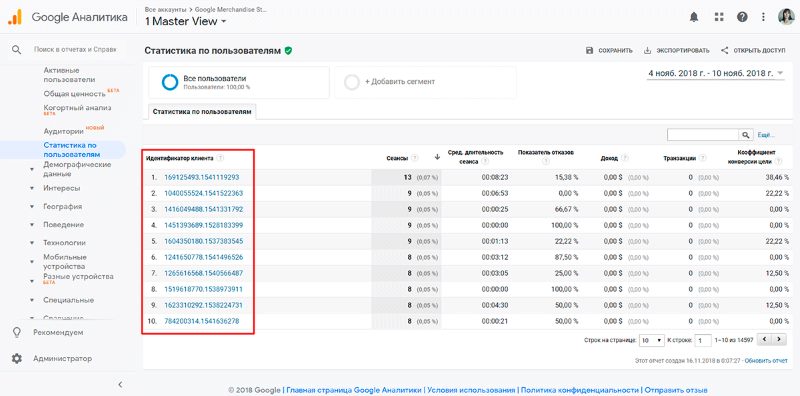The height and width of the screenshot is (396, 800).
Task: Click the help icon next to Идентификатор клиента
Action: coord(220,158)
